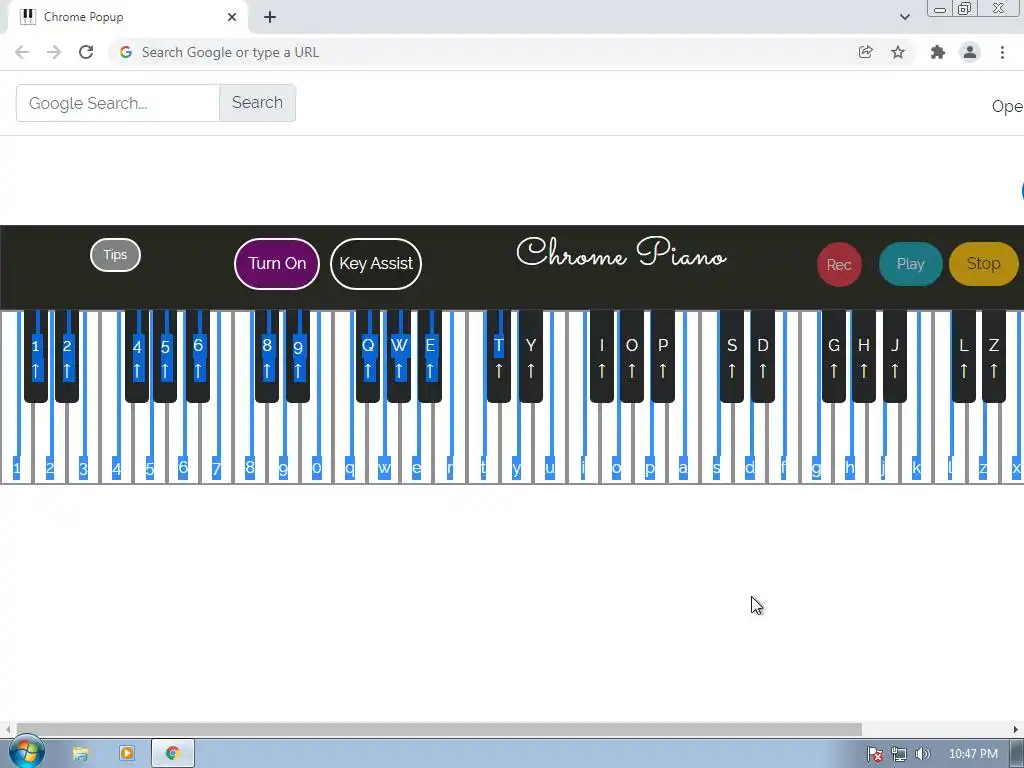The height and width of the screenshot is (768, 1024).
Task: Play the black piano key labeled 4
Action: 136,356
